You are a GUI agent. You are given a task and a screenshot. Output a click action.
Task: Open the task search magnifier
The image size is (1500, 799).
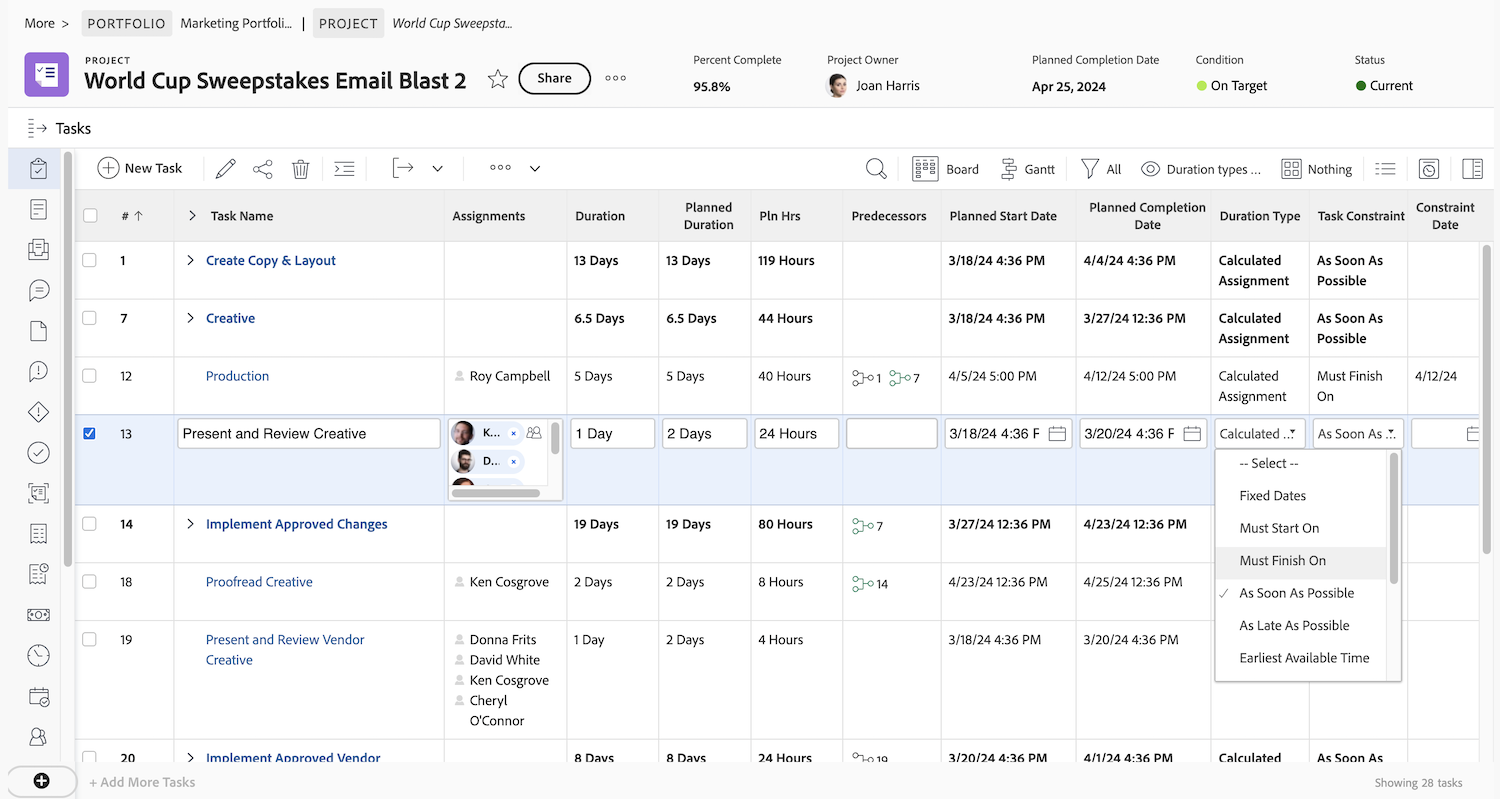(876, 169)
